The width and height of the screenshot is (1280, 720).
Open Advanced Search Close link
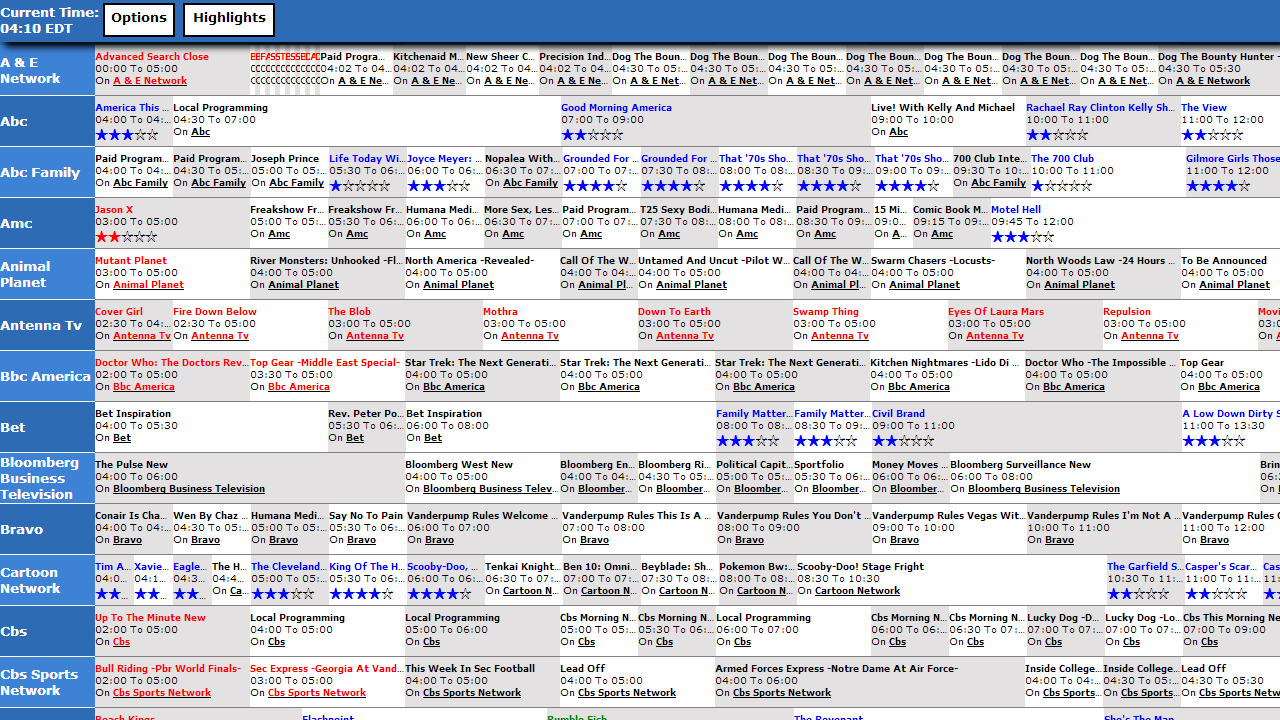[x=152, y=57]
